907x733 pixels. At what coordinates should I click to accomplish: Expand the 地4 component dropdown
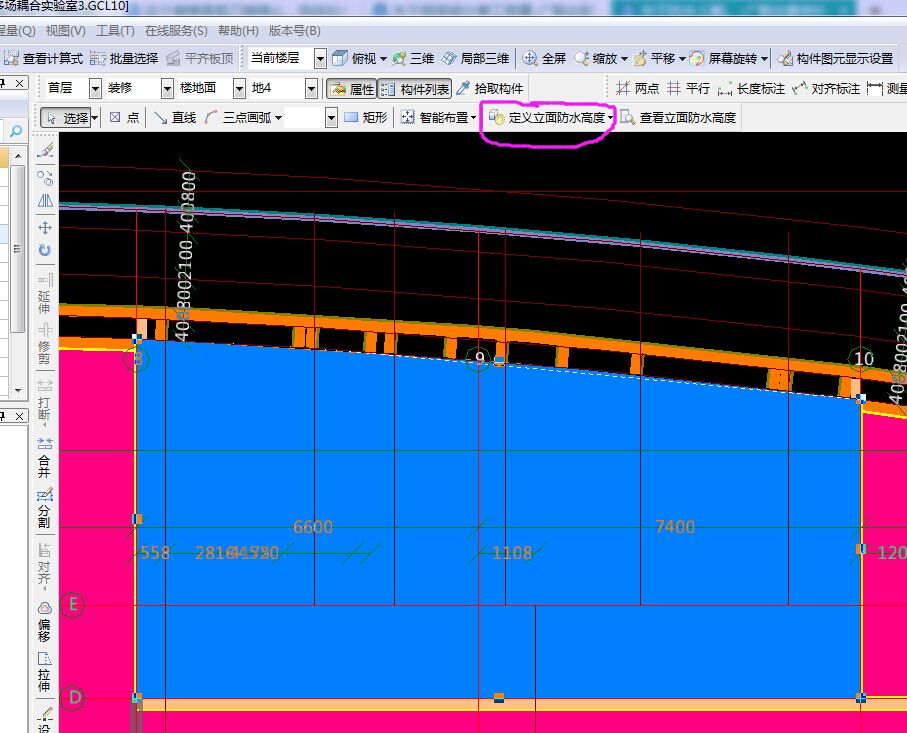click(311, 89)
